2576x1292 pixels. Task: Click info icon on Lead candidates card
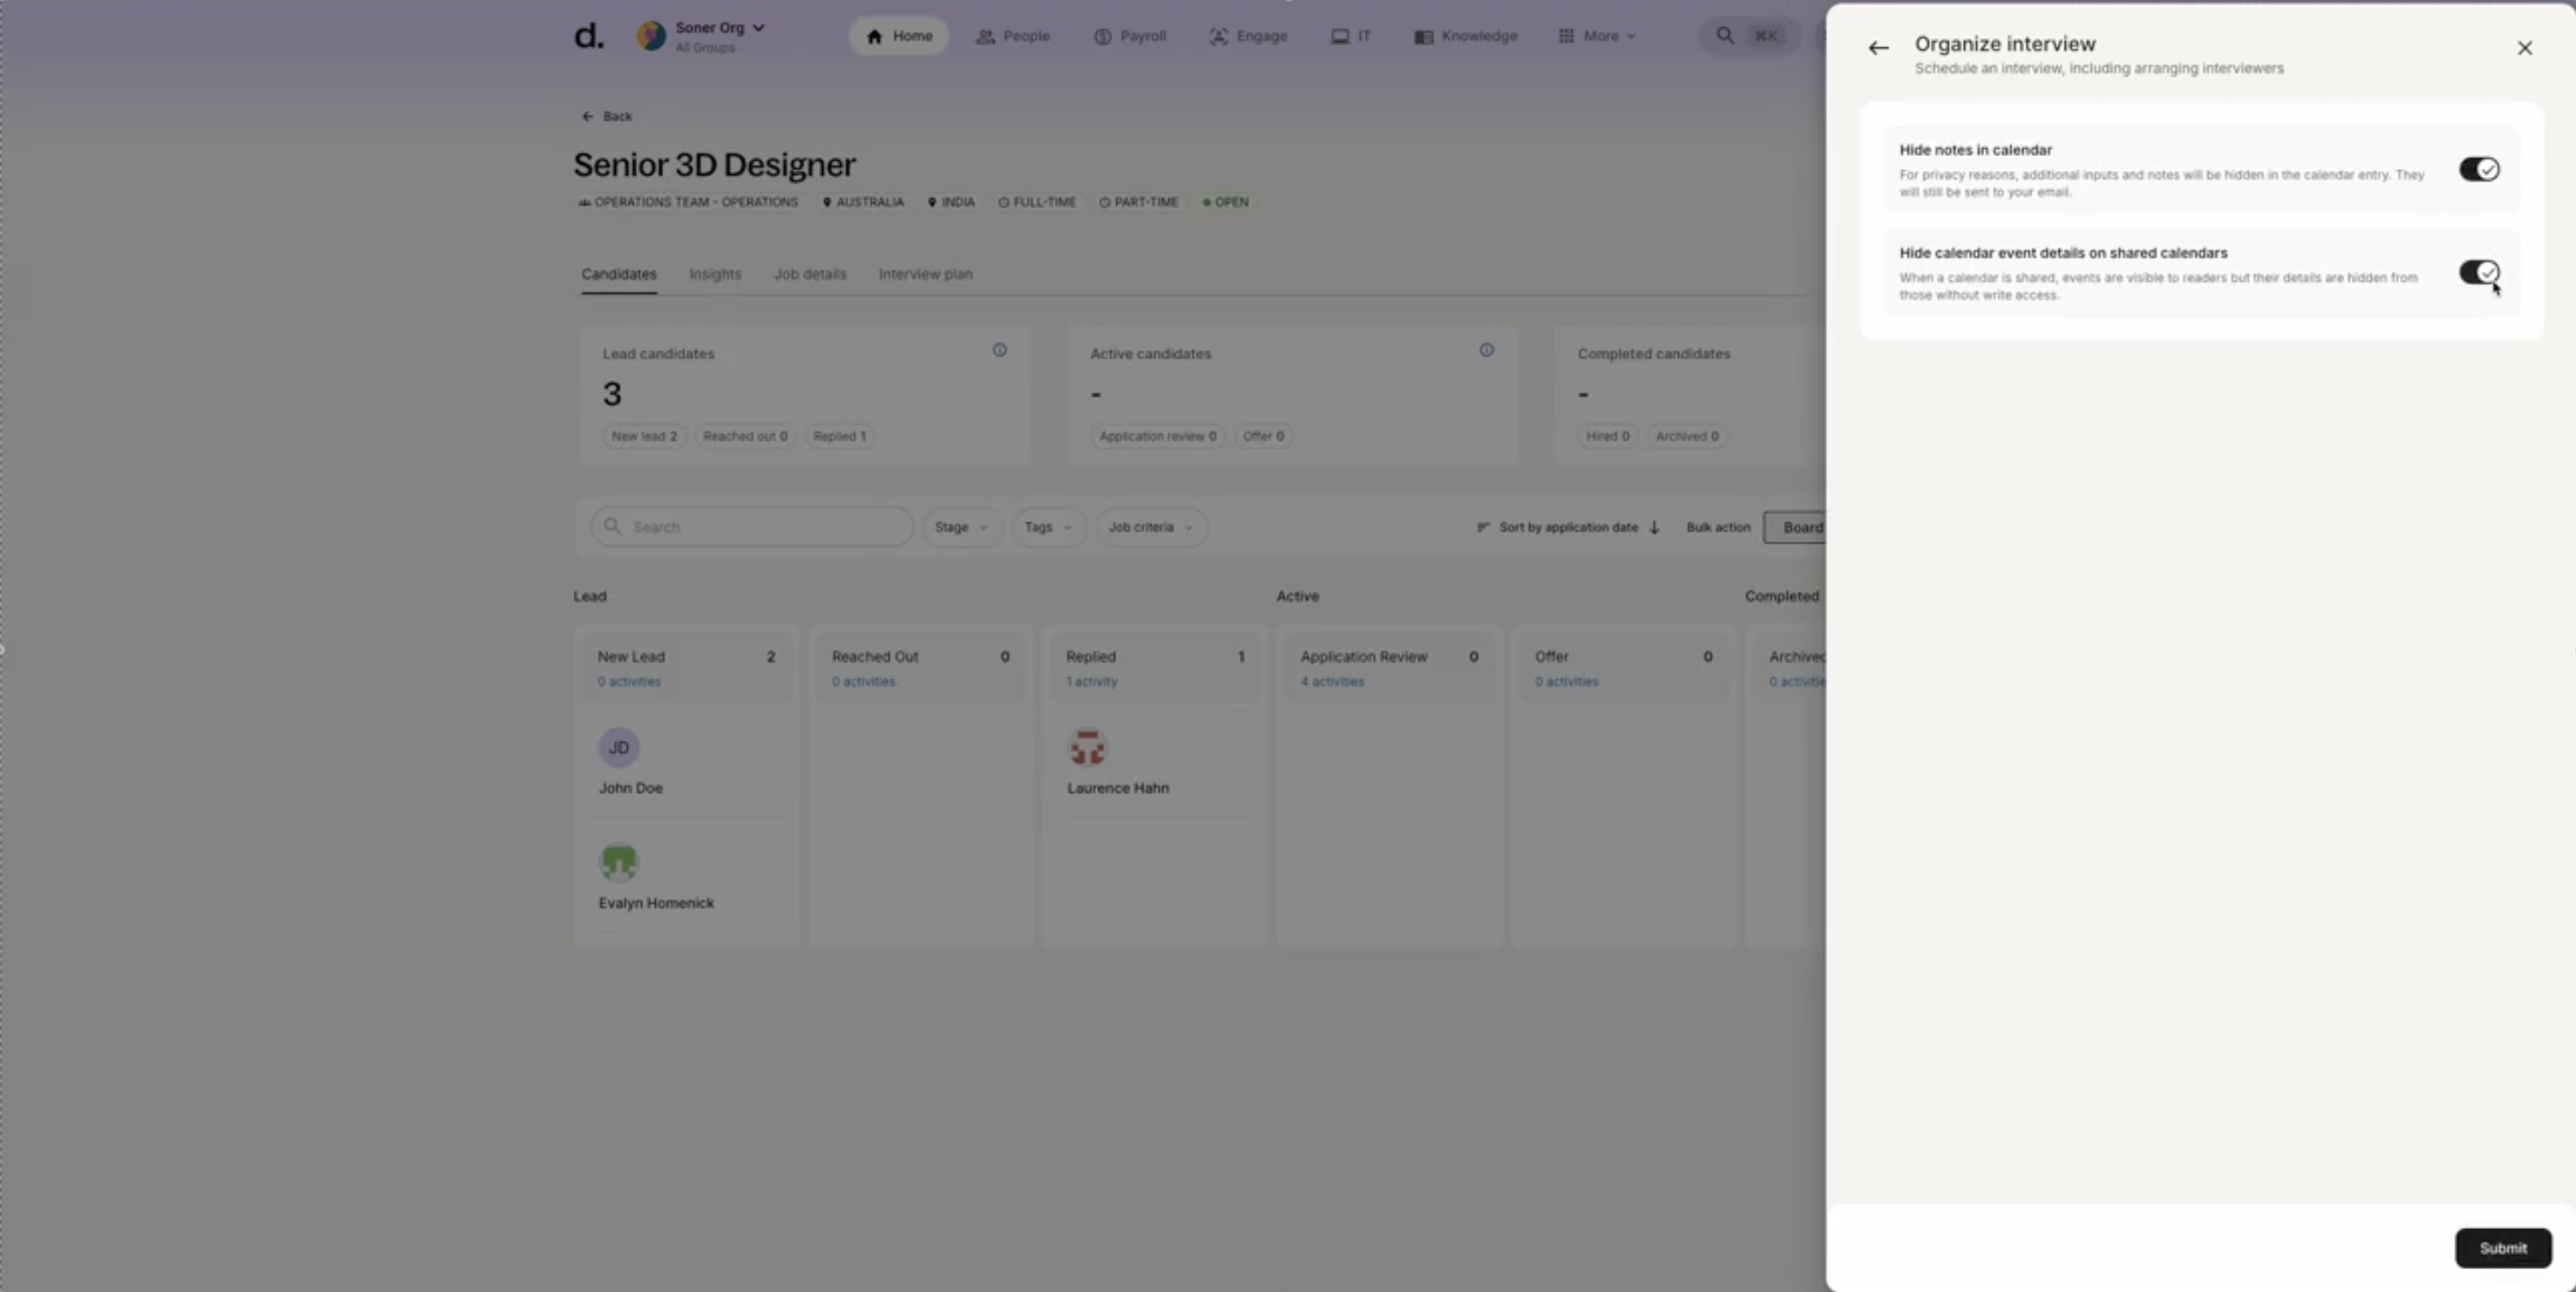click(999, 350)
